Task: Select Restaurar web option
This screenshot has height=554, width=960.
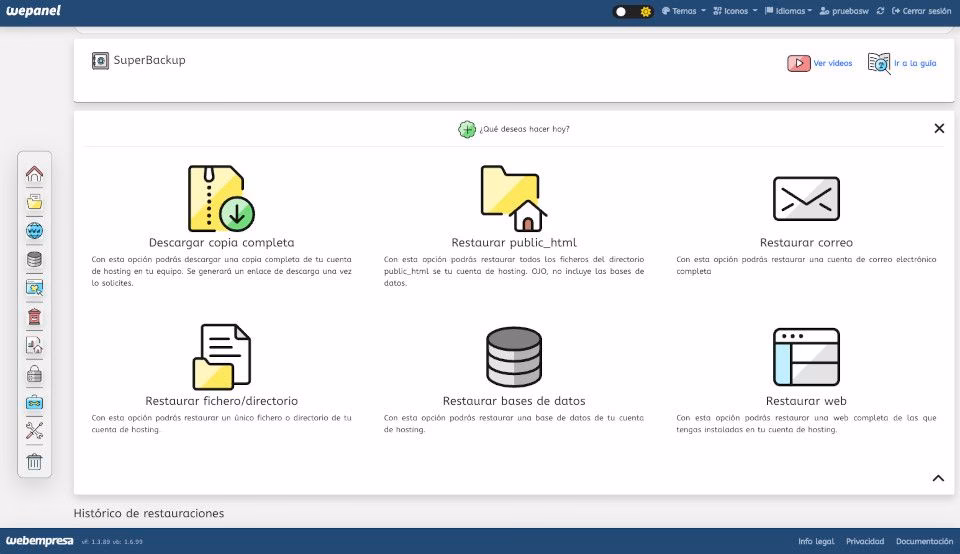Action: click(x=806, y=401)
